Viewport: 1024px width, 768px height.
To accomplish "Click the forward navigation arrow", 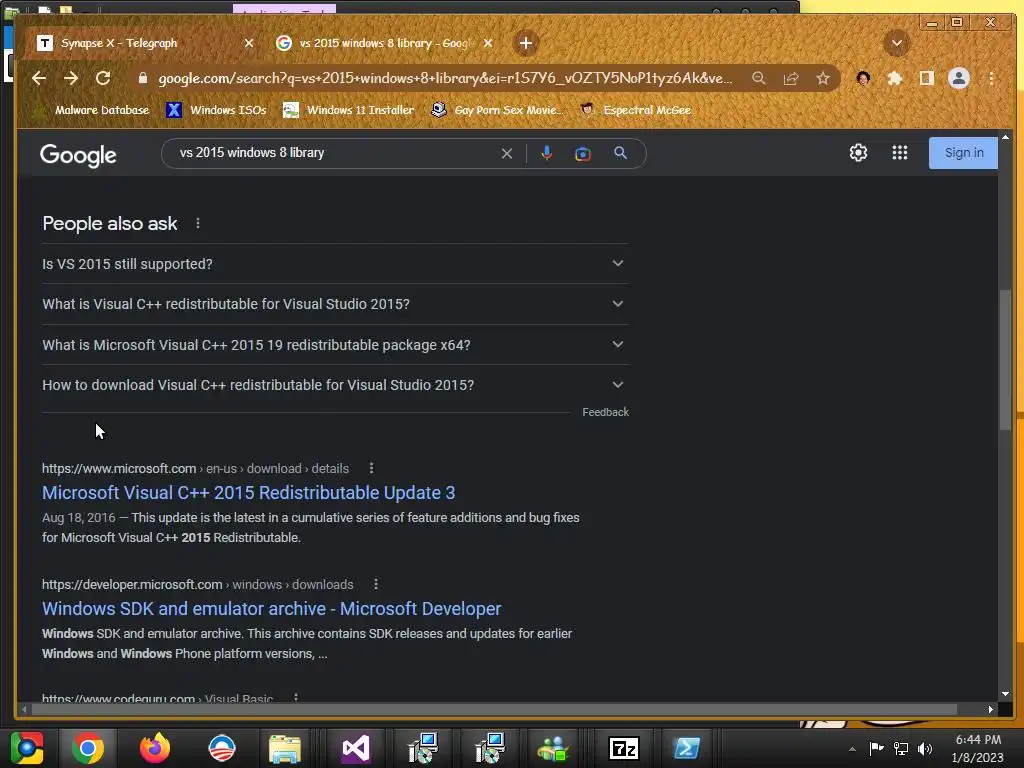I will [71, 78].
